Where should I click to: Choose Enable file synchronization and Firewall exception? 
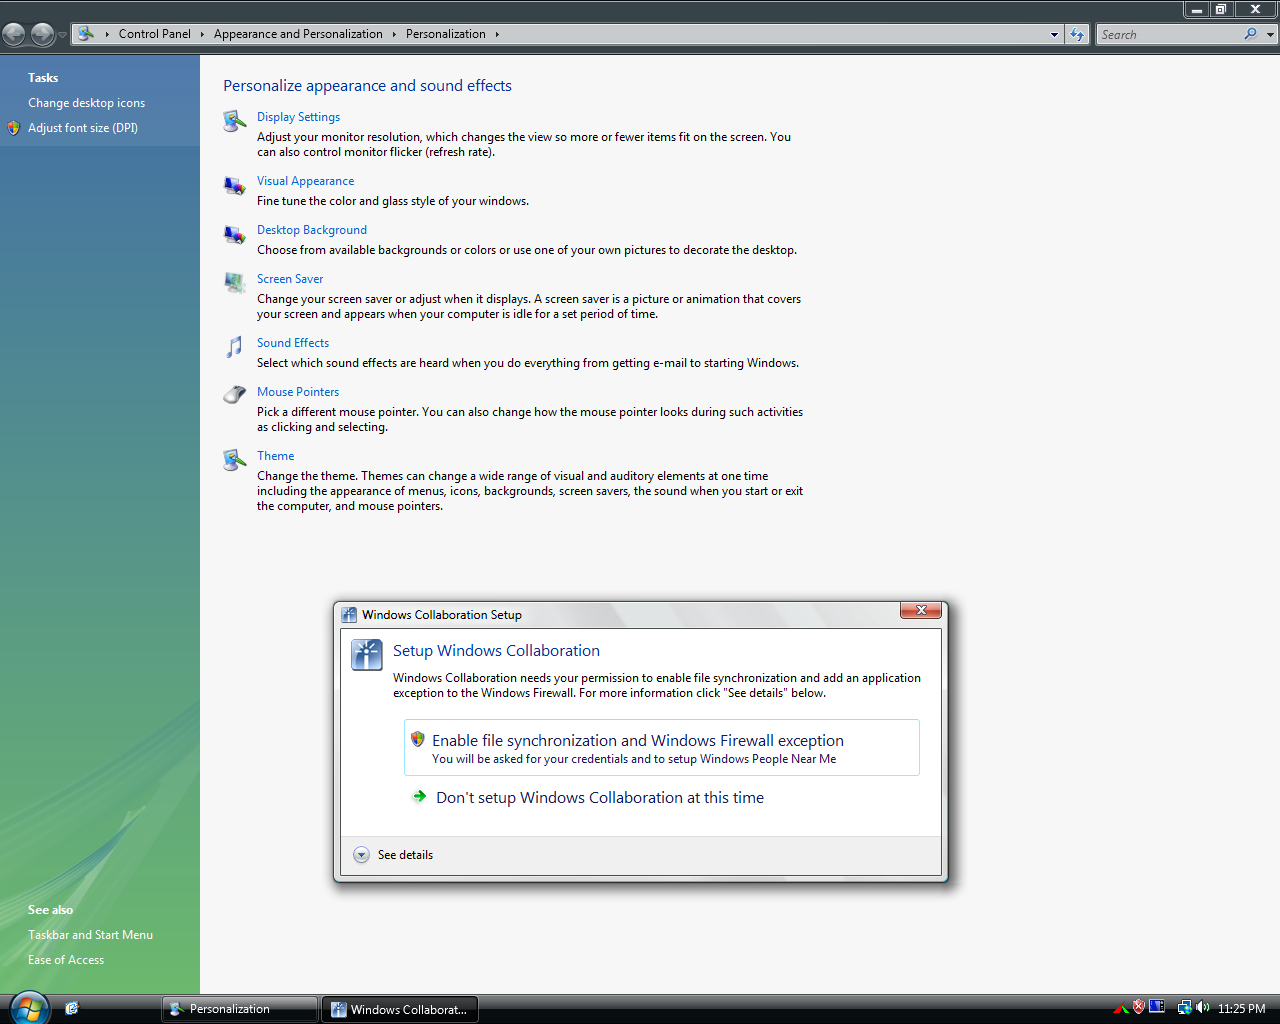click(661, 748)
